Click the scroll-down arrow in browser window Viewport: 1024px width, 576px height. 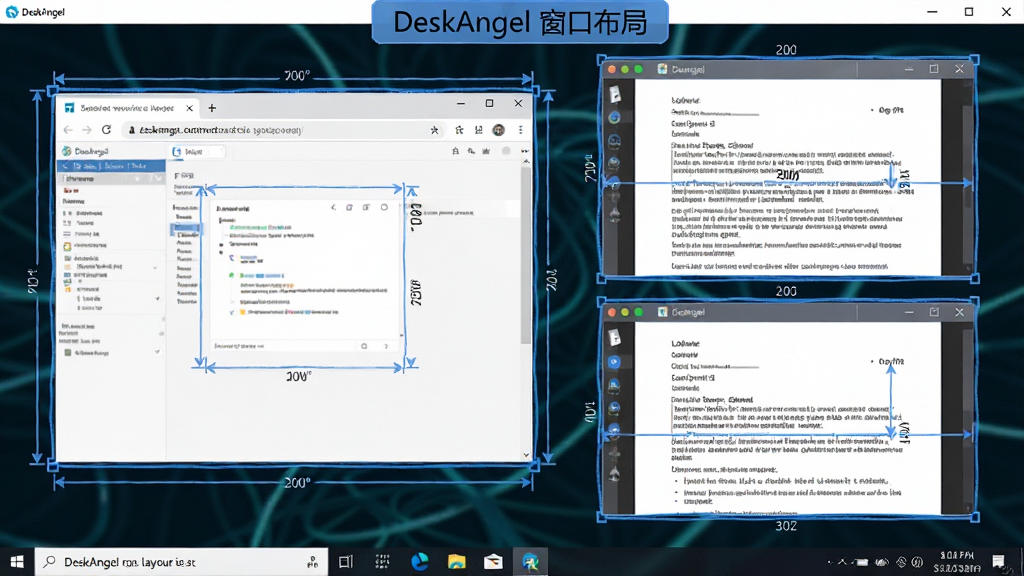(526, 455)
